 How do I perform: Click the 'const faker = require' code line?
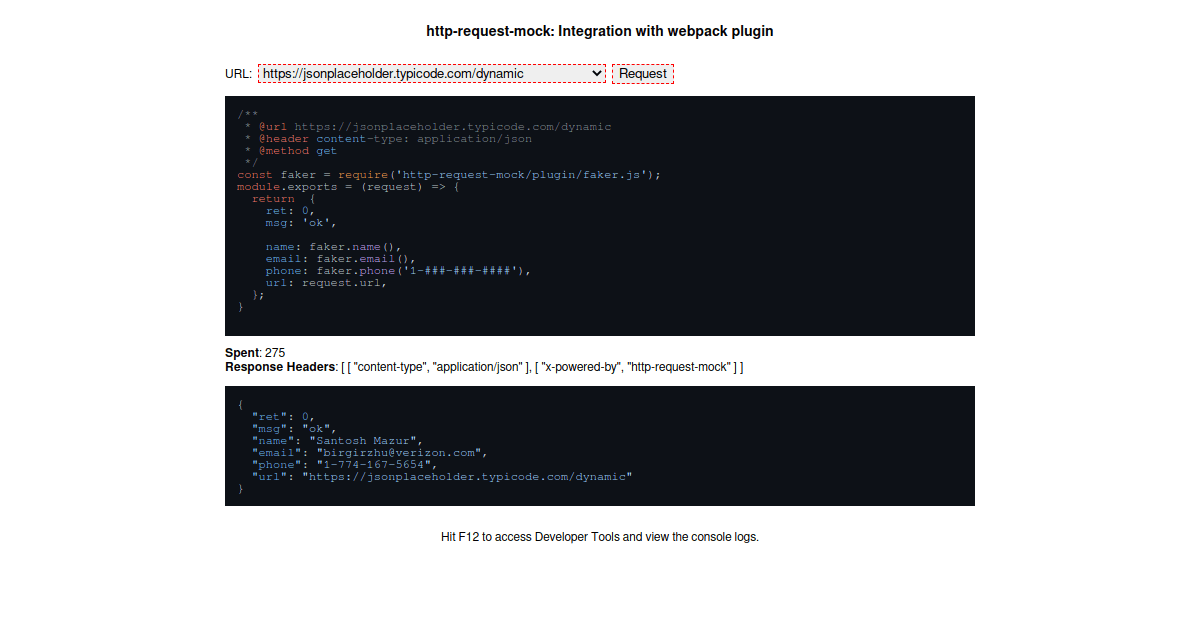coord(449,175)
